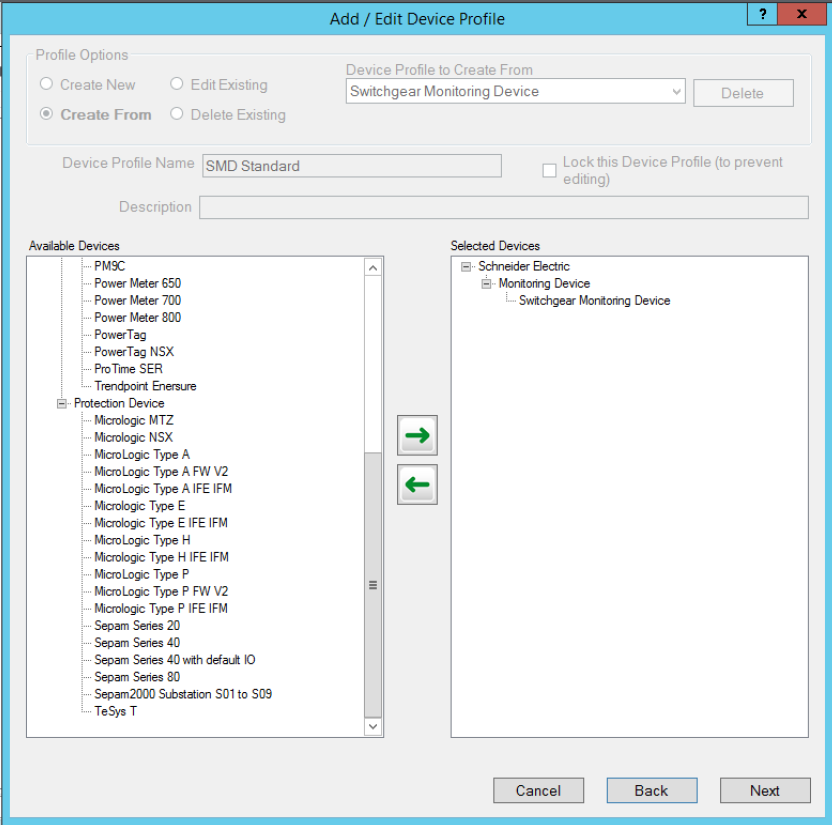Click the scroll down arrow in Available Devices
Image resolution: width=832 pixels, height=825 pixels.
tap(373, 727)
